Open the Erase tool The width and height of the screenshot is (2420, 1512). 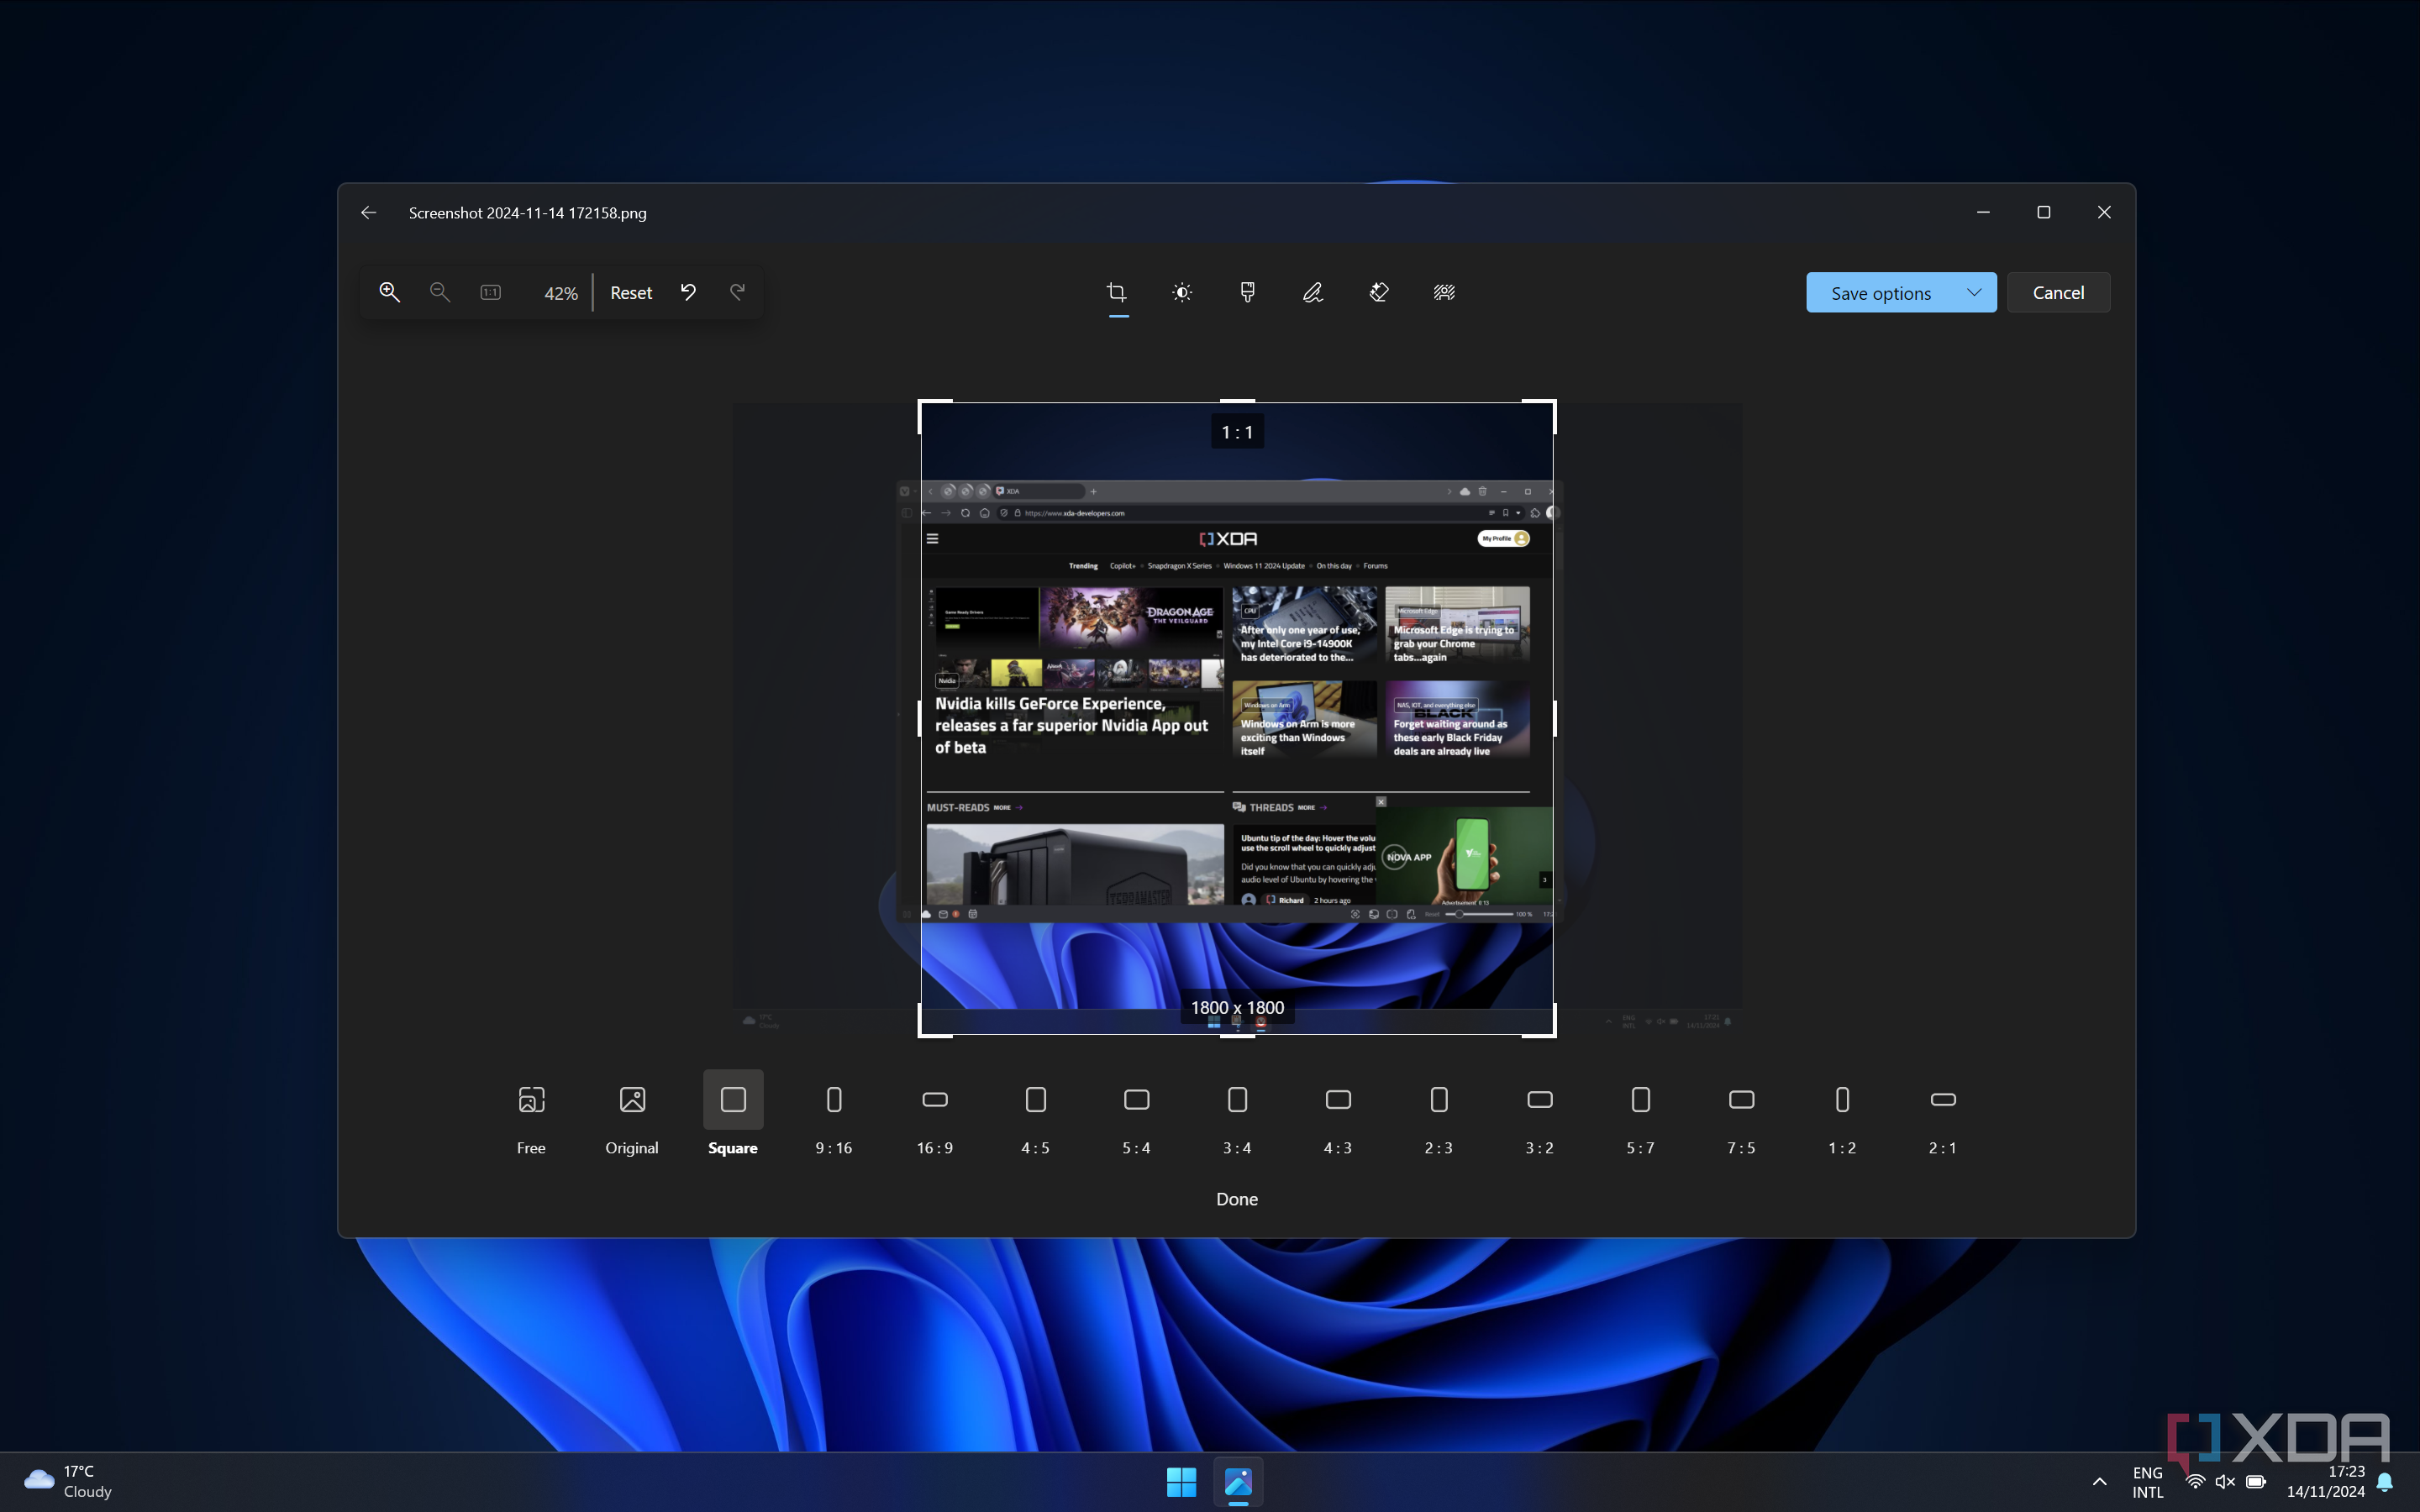click(1379, 292)
